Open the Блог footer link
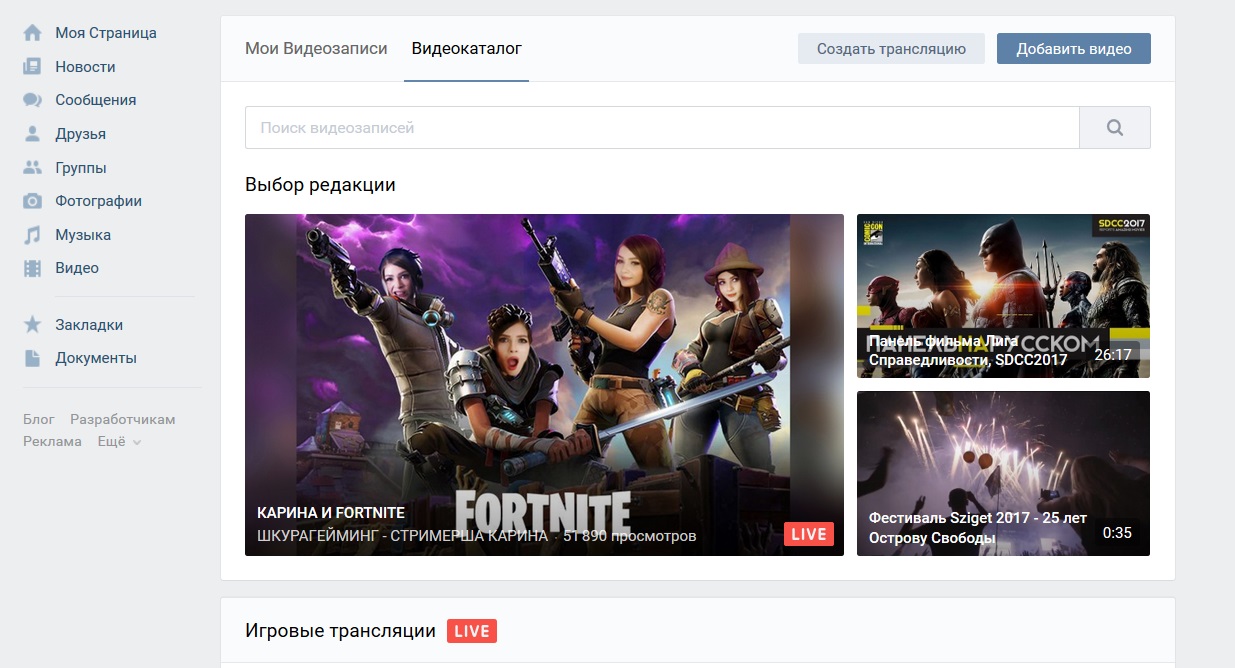 tap(39, 419)
